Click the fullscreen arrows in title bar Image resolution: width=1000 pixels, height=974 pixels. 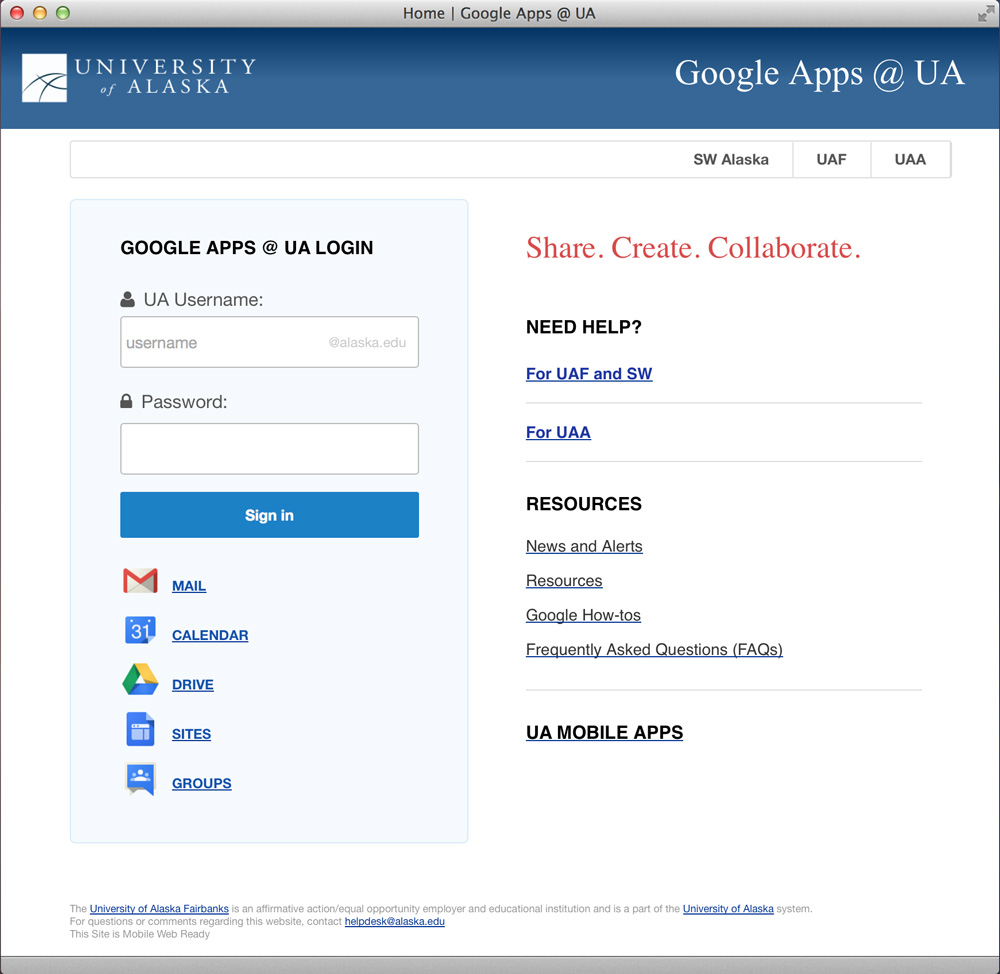click(986, 13)
